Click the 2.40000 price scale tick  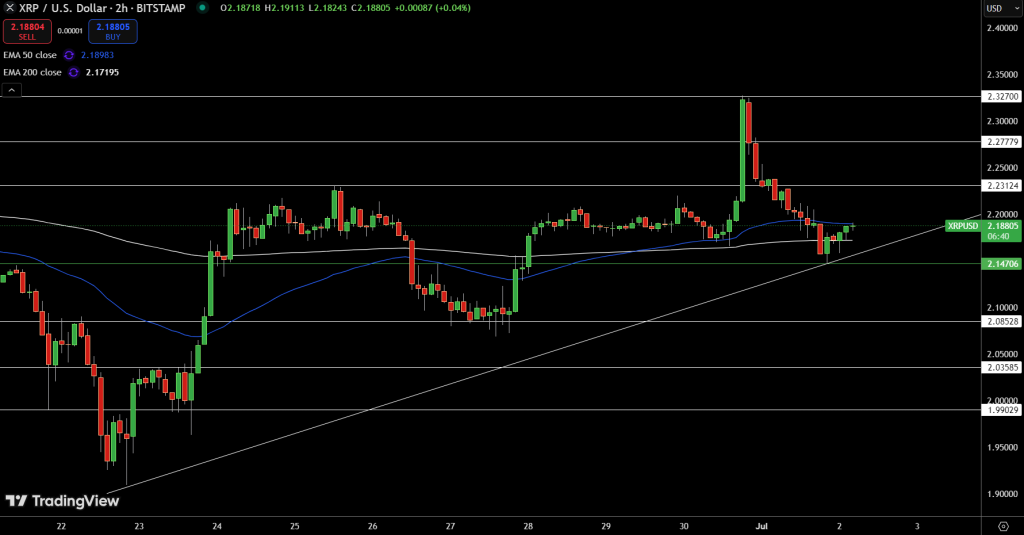pos(1002,28)
